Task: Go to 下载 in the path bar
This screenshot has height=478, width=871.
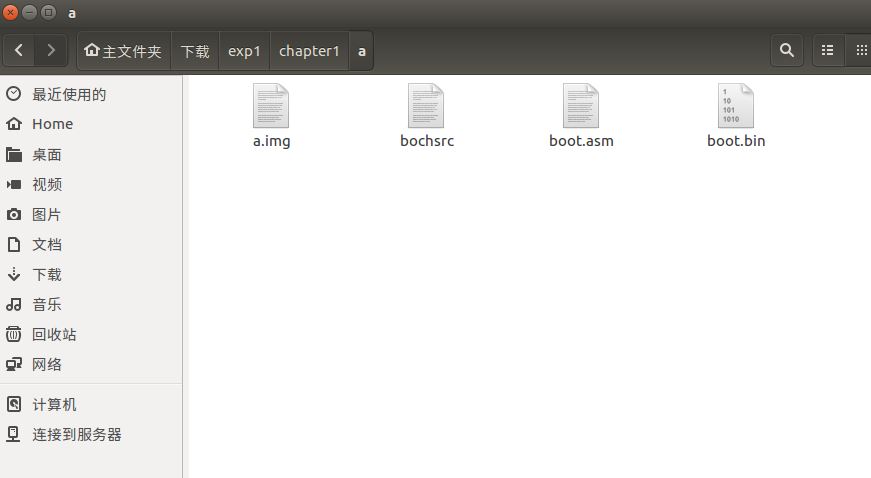Action: click(195, 51)
